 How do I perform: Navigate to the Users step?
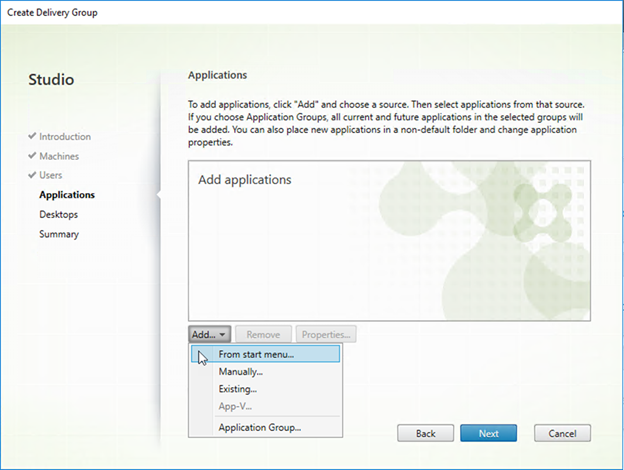click(x=51, y=175)
